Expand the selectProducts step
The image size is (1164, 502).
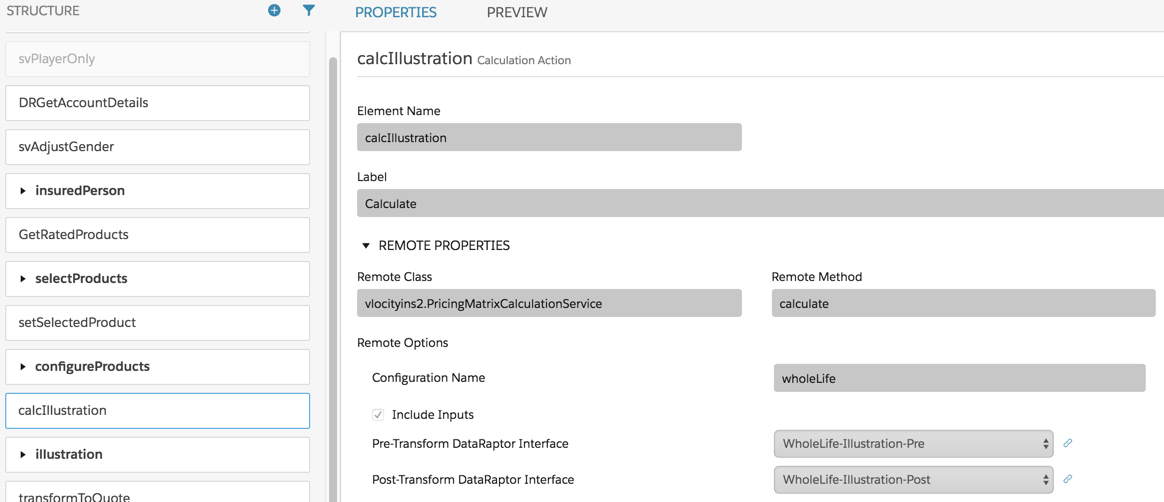(23, 278)
